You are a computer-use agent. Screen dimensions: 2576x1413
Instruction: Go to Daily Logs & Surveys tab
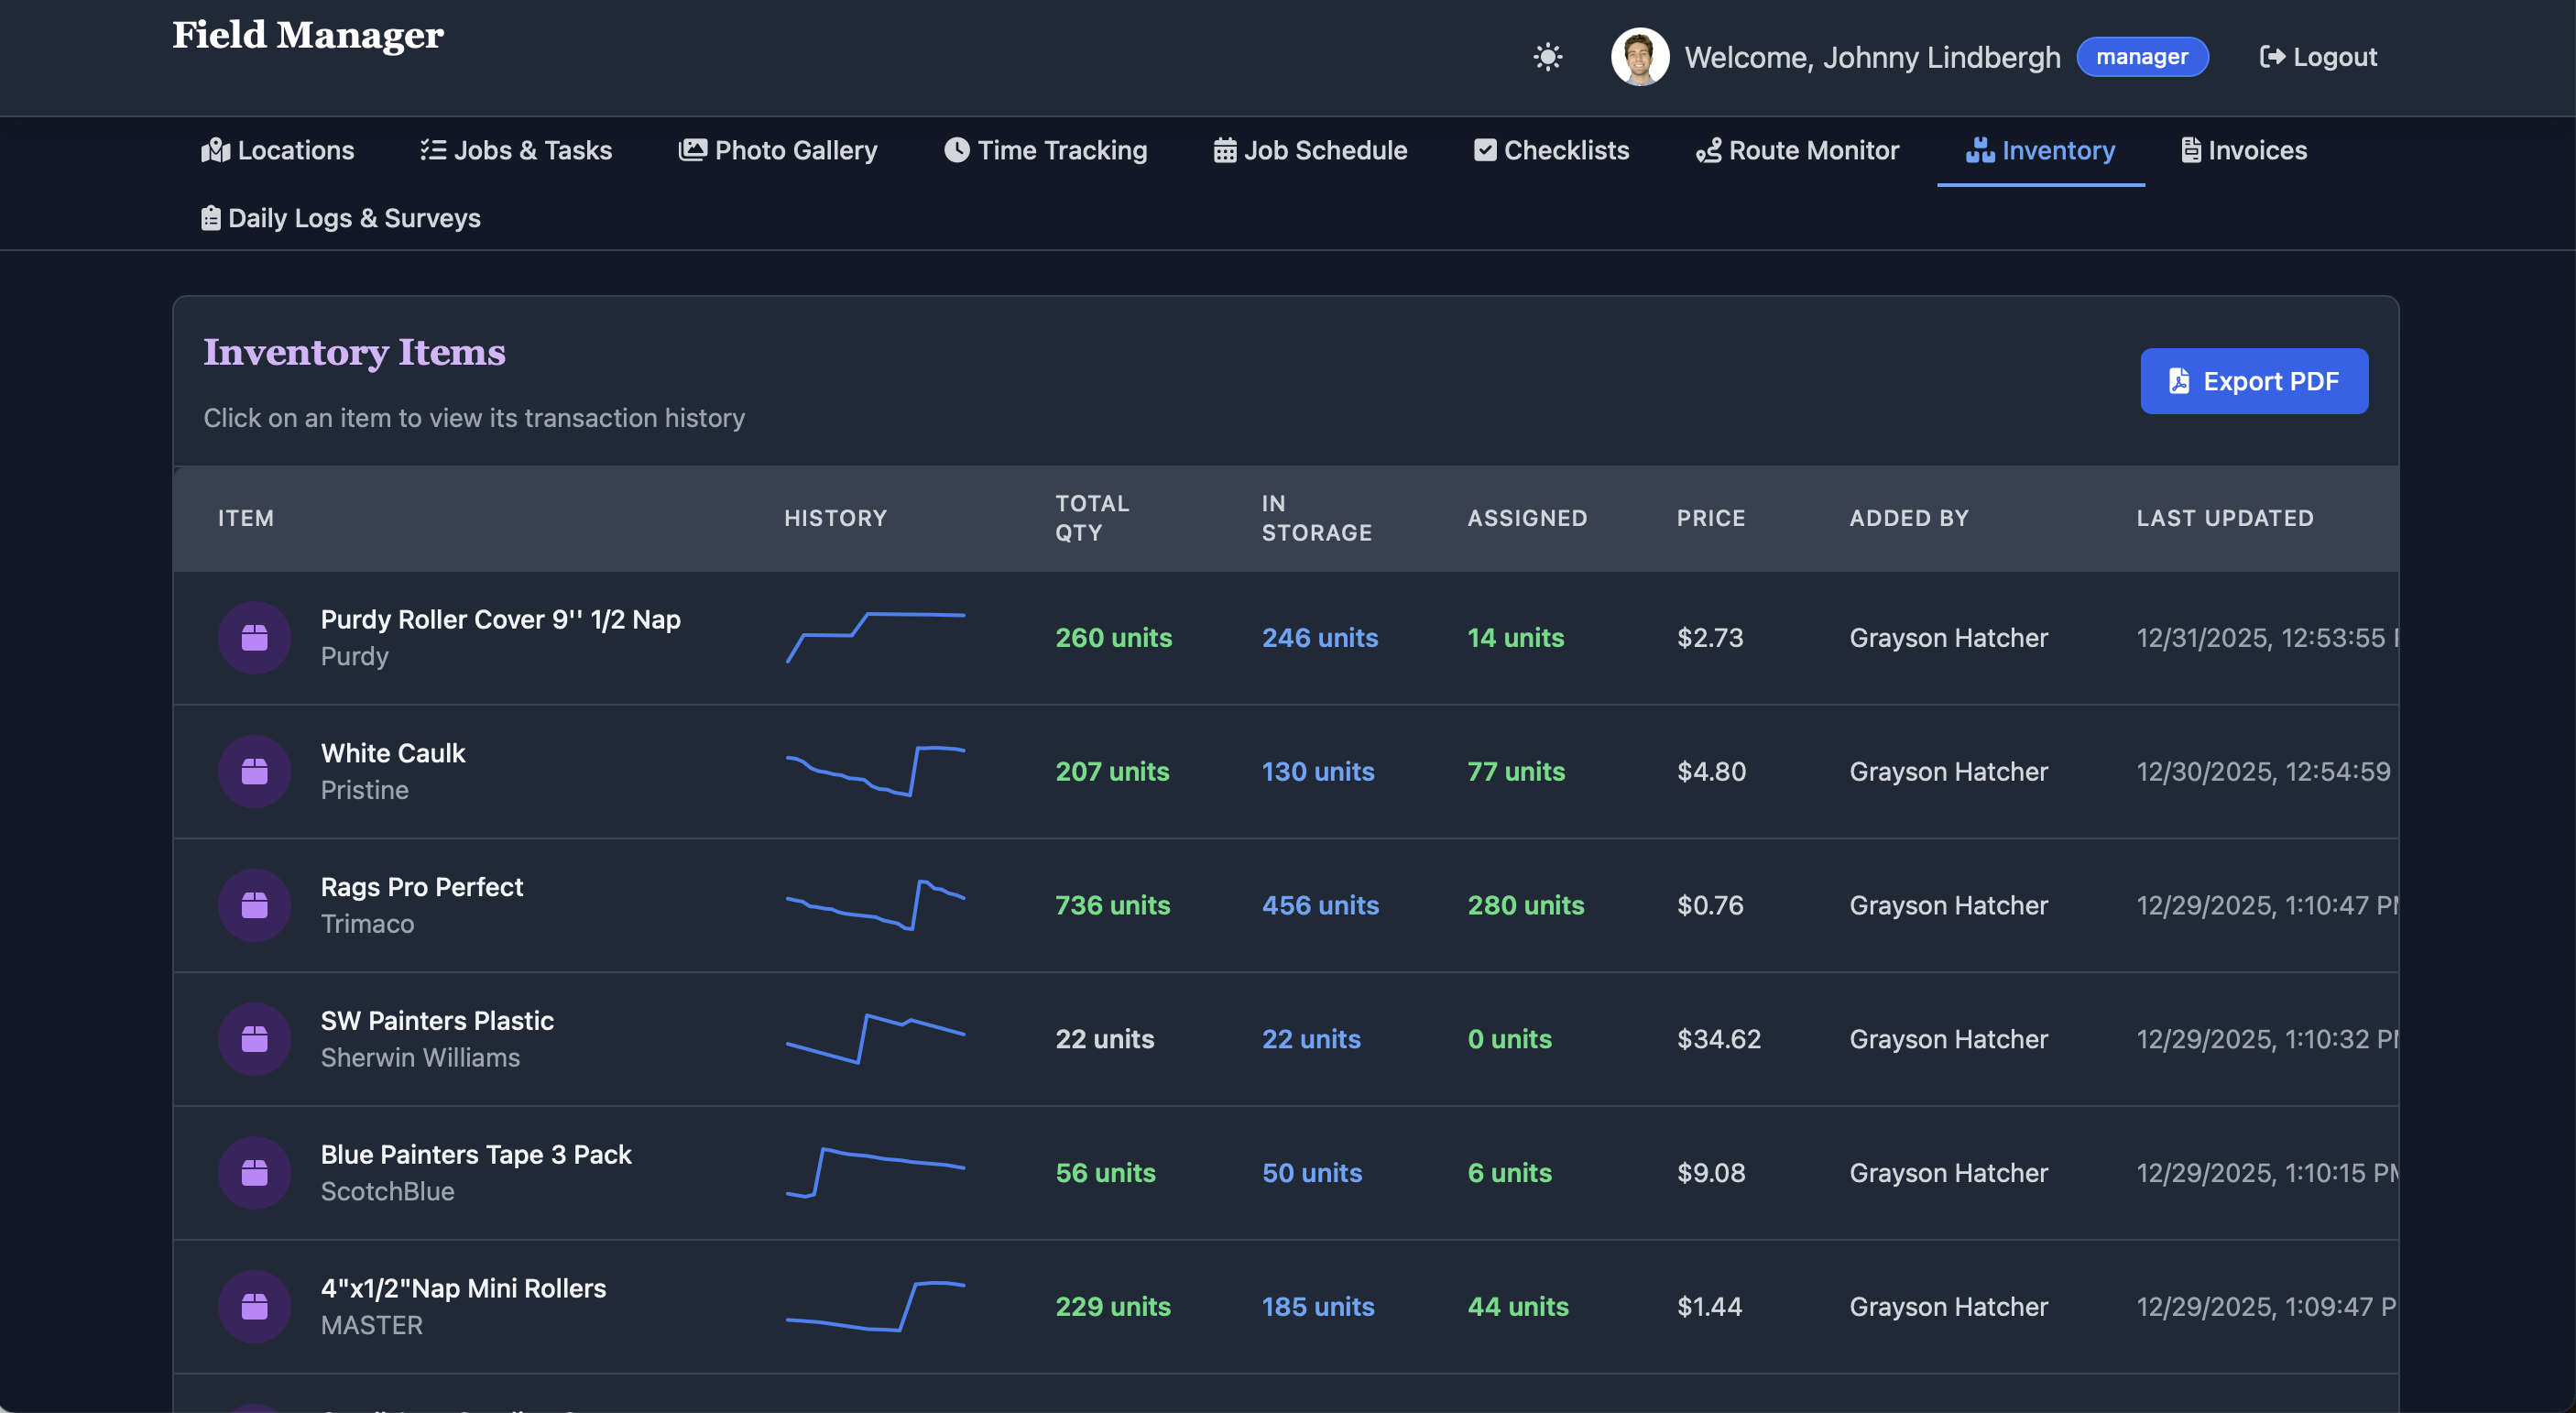340,218
